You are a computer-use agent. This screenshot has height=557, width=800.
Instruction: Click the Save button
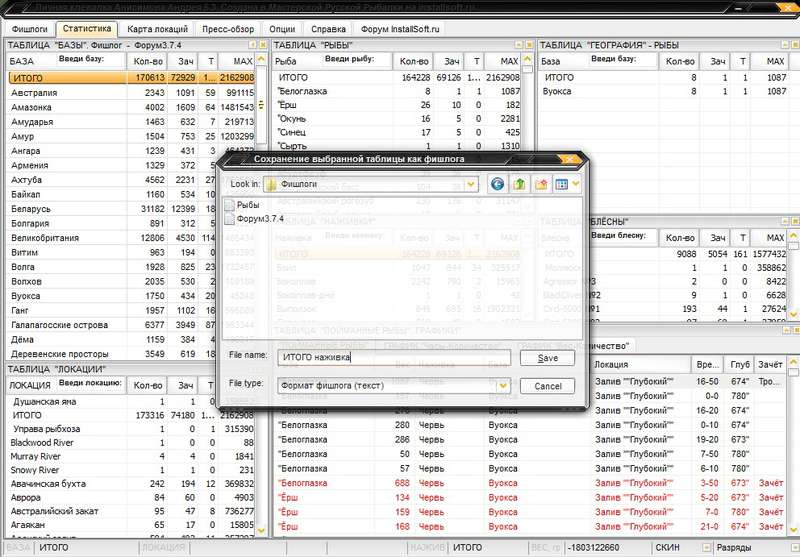(547, 358)
